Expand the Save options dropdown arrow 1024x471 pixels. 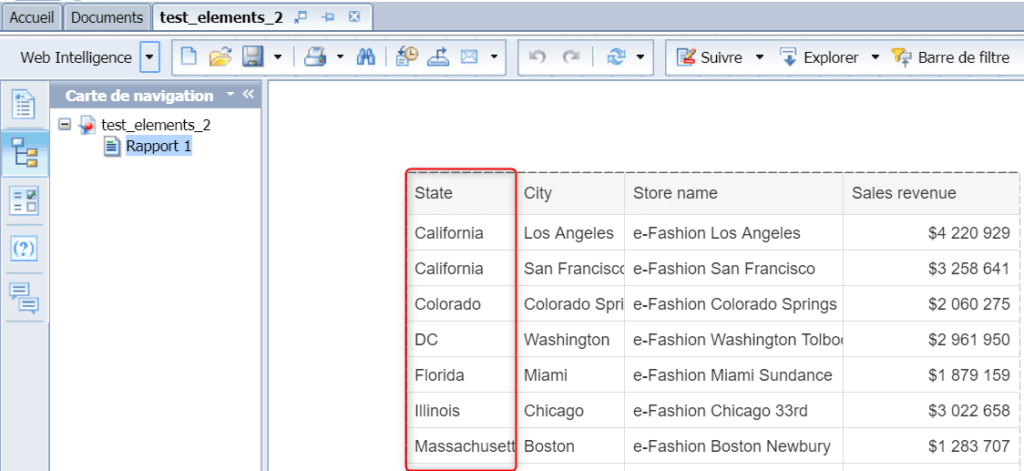[278, 58]
